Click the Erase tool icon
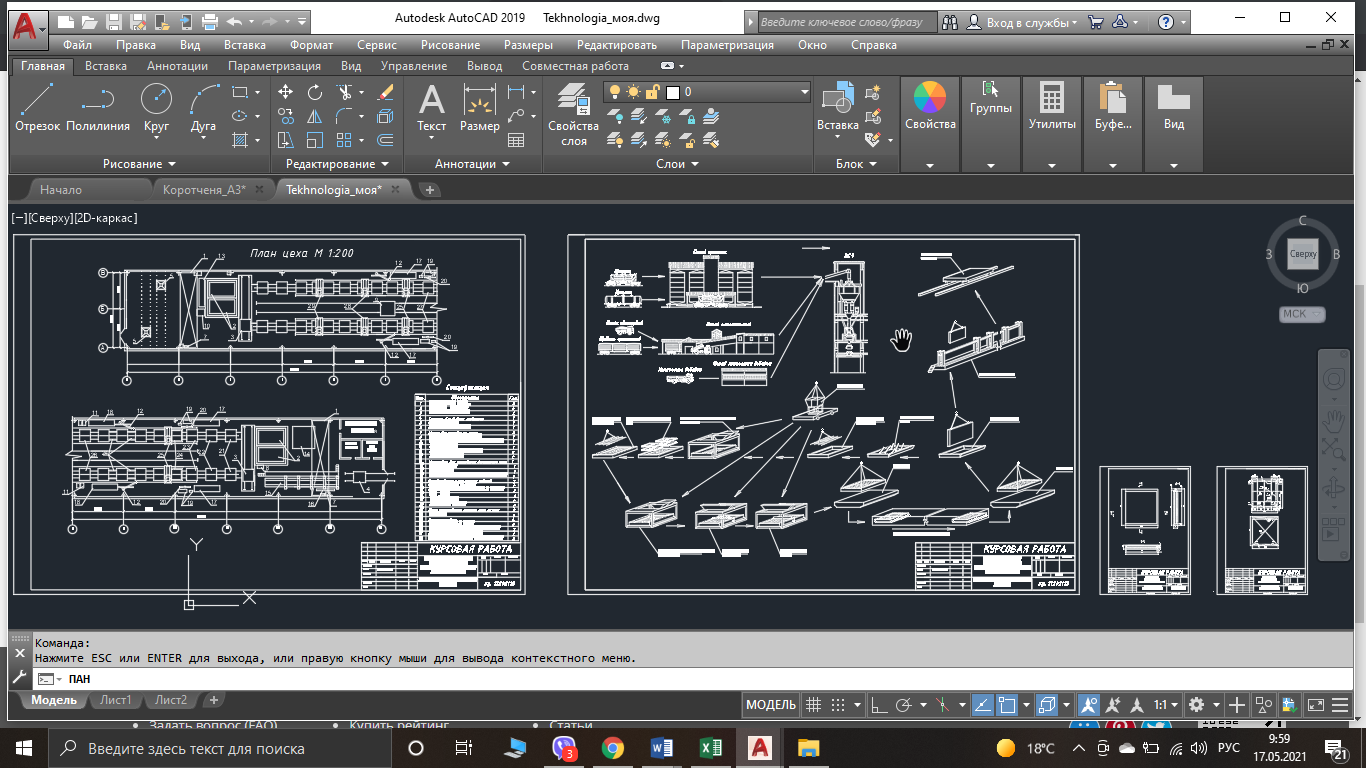The height and width of the screenshot is (768, 1366). click(x=385, y=92)
